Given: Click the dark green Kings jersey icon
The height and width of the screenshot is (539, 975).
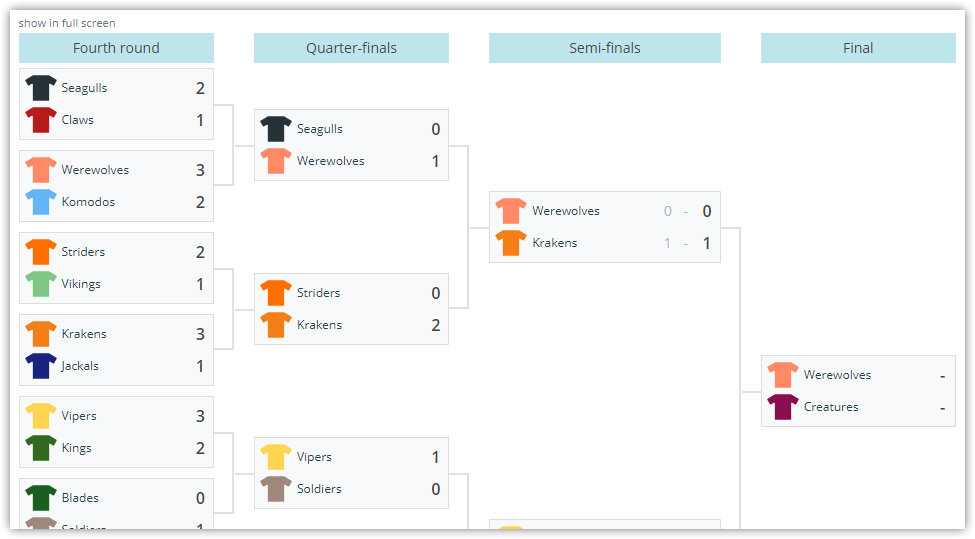Looking at the screenshot, I should click(x=41, y=448).
